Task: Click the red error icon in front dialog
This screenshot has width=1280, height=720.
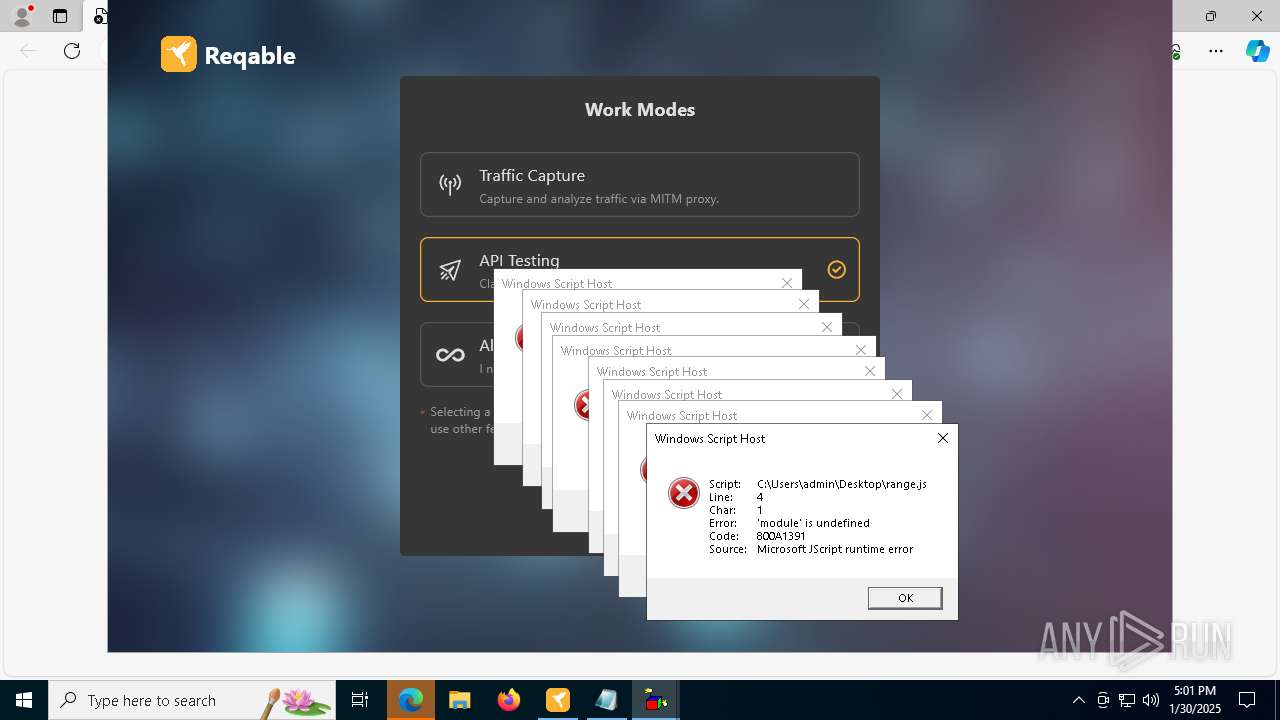Action: pyautogui.click(x=683, y=492)
